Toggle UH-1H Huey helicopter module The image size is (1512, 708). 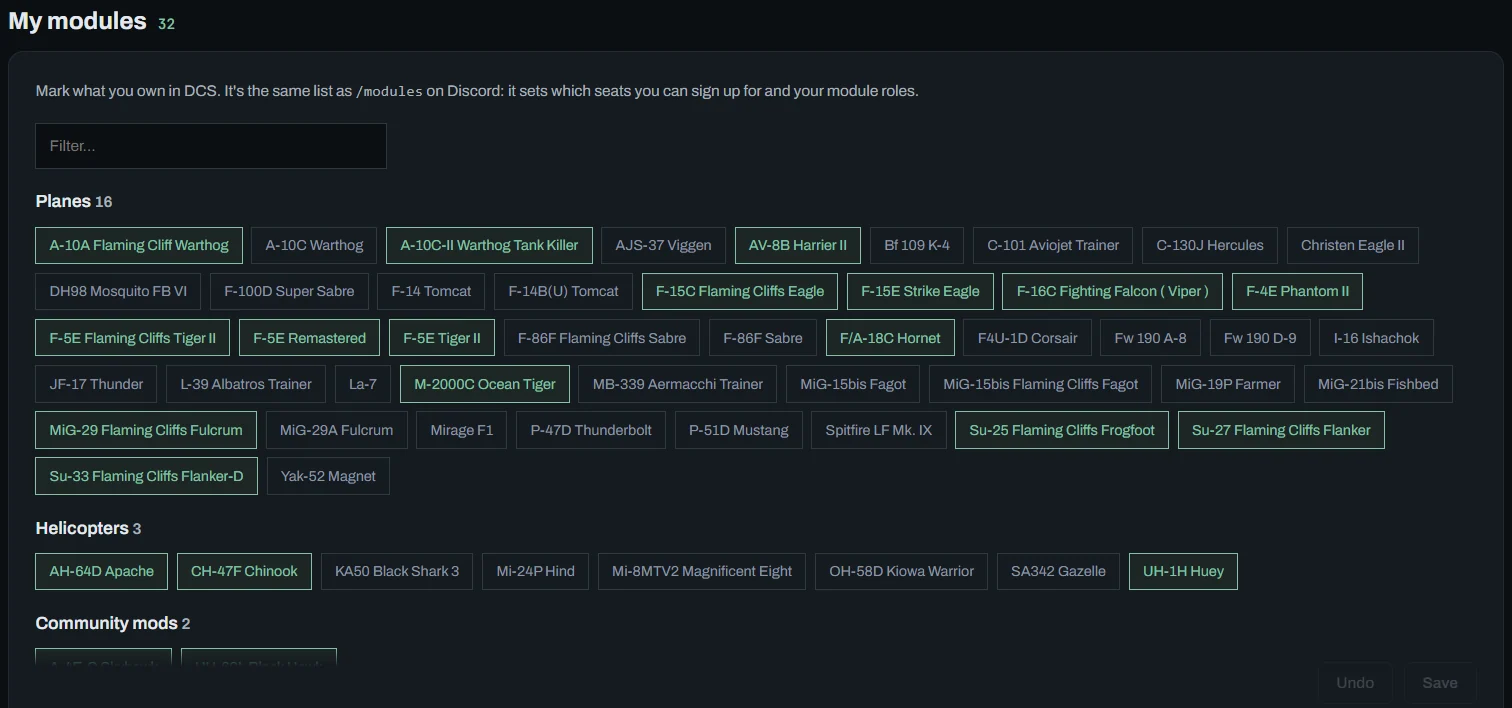(x=1183, y=571)
